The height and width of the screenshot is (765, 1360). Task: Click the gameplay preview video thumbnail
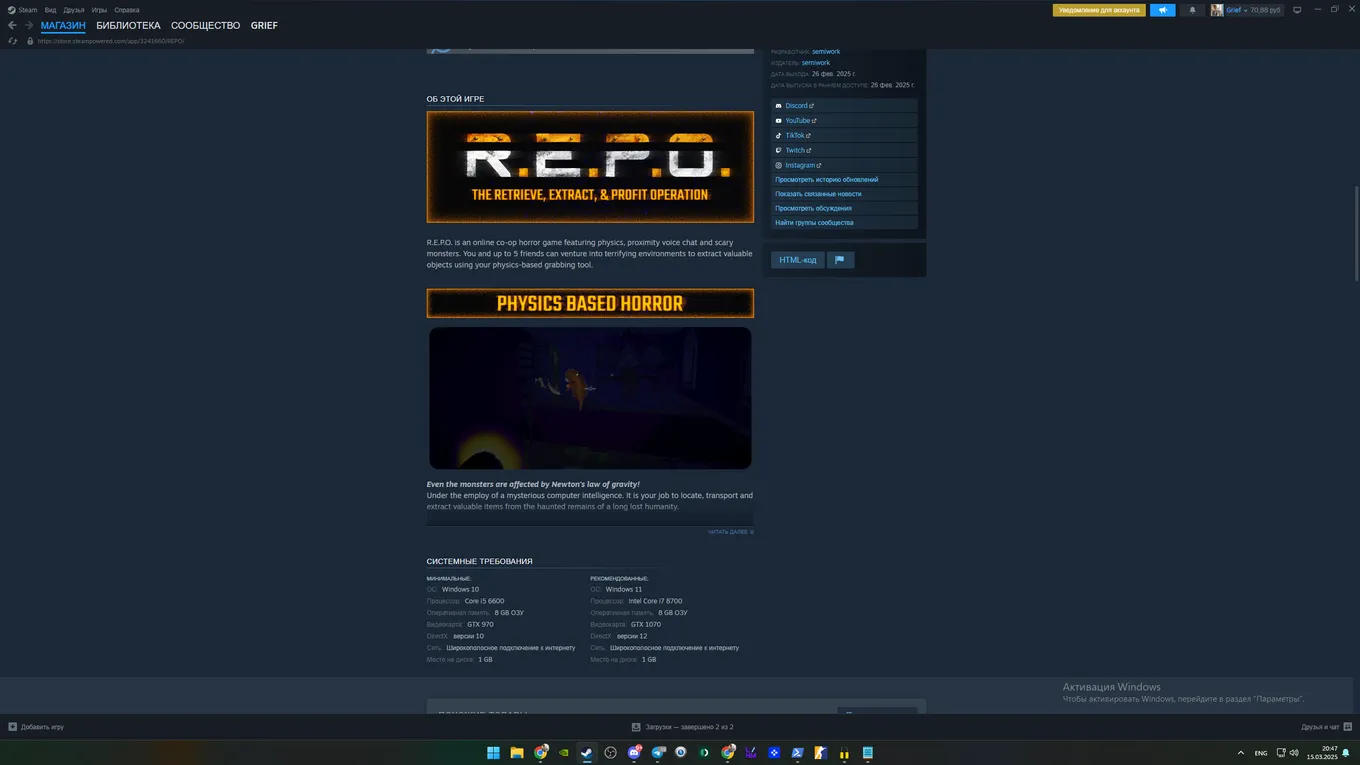590,398
